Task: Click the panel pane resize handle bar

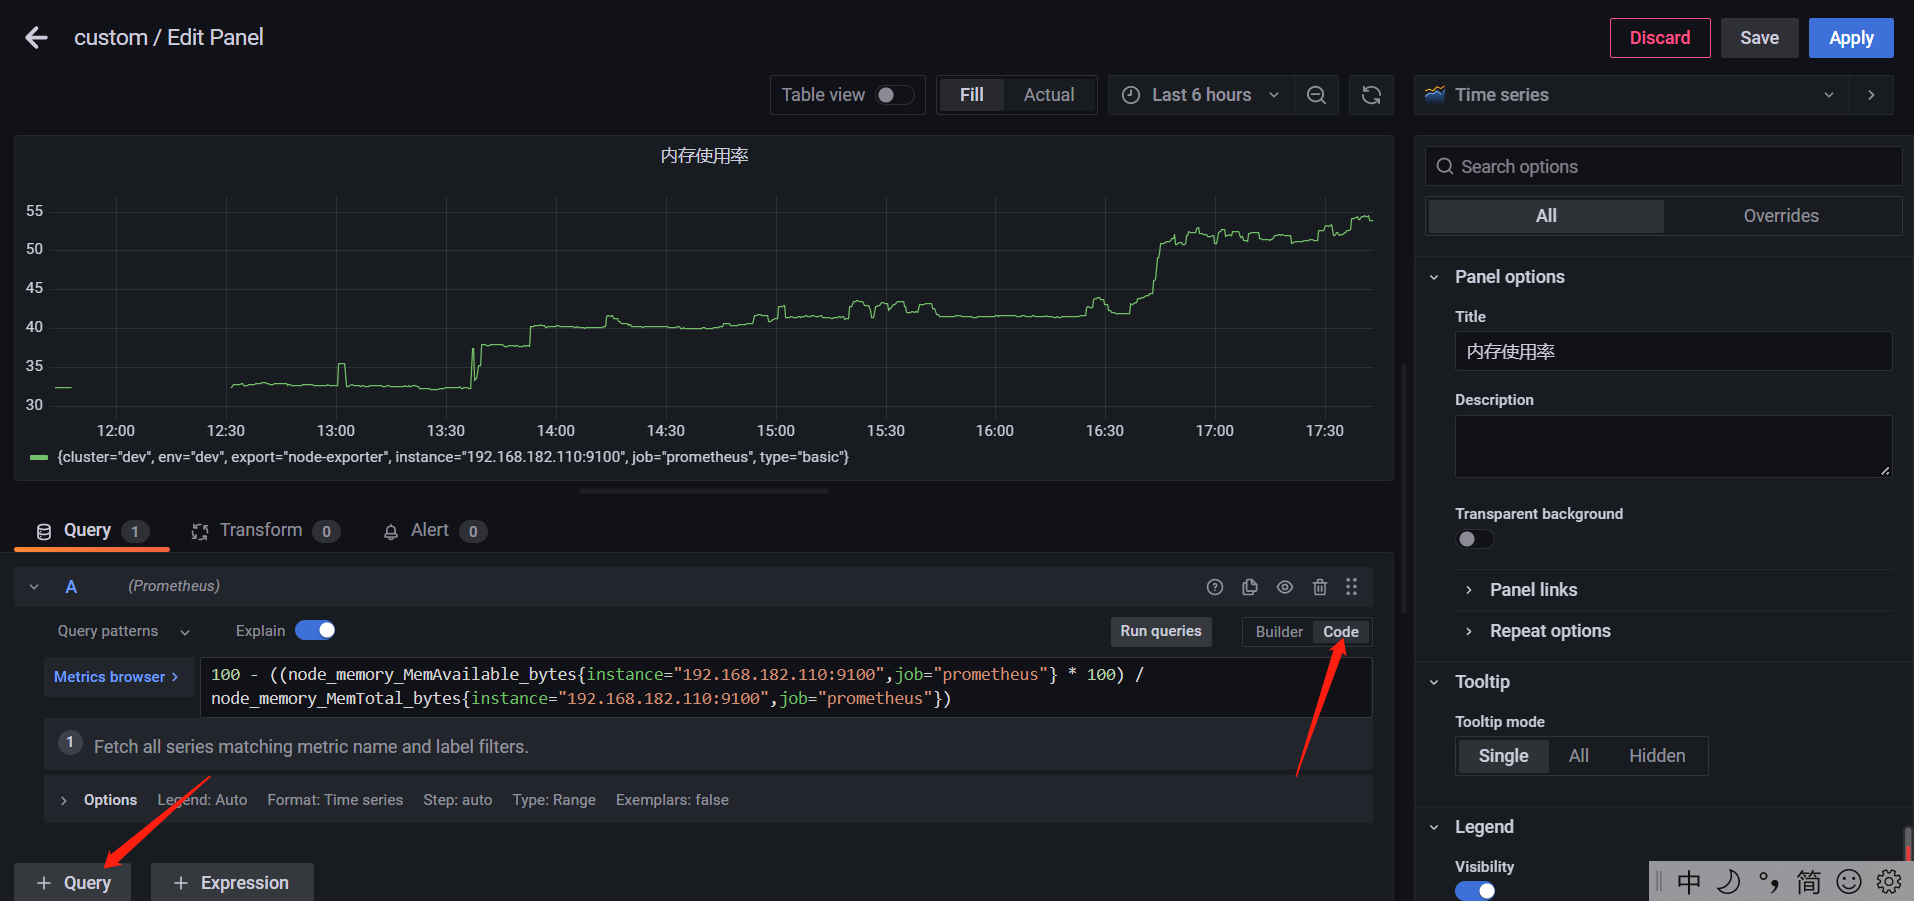Action: (x=704, y=491)
